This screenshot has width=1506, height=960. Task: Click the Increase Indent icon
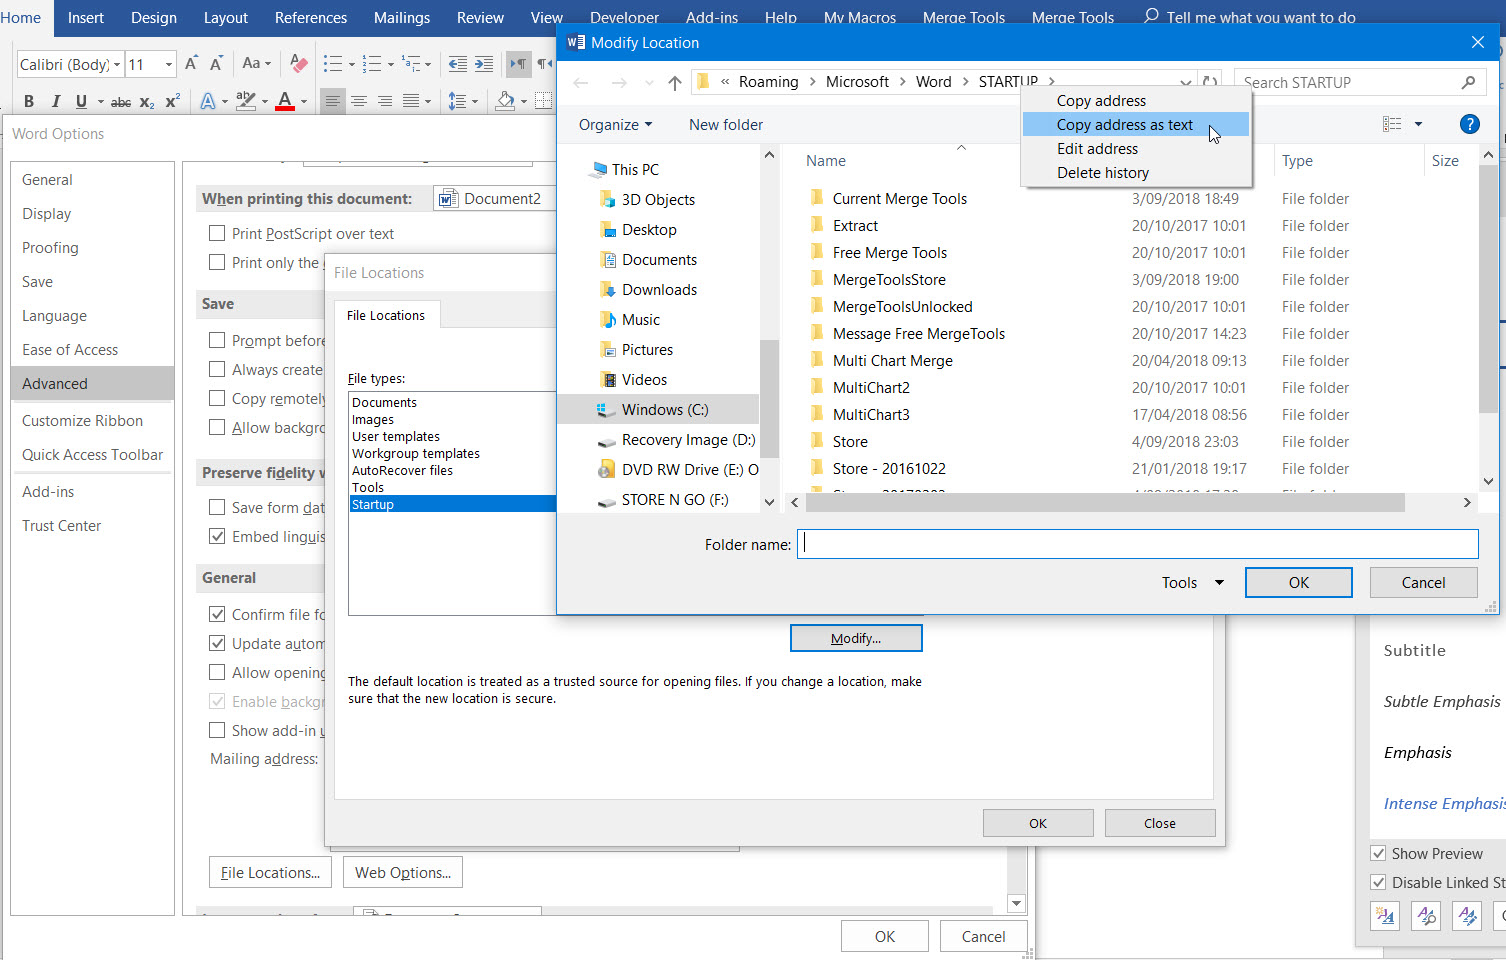[484, 64]
